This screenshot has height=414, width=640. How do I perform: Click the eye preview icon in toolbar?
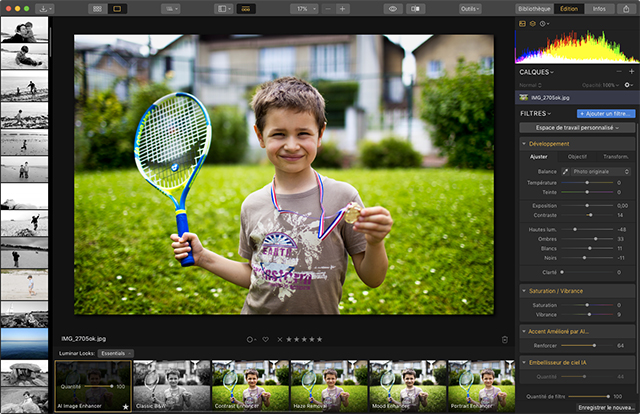pyautogui.click(x=392, y=8)
